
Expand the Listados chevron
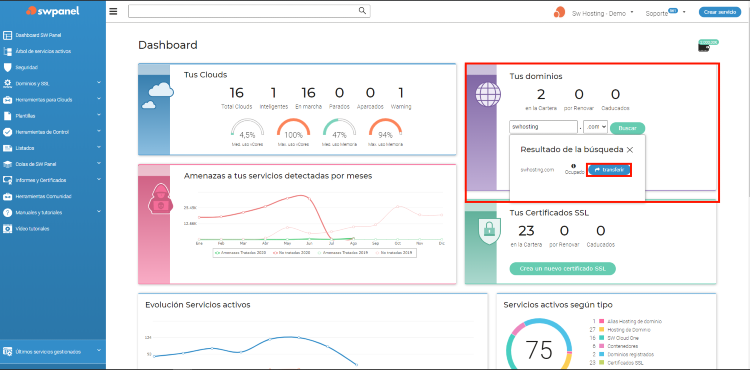(x=99, y=147)
